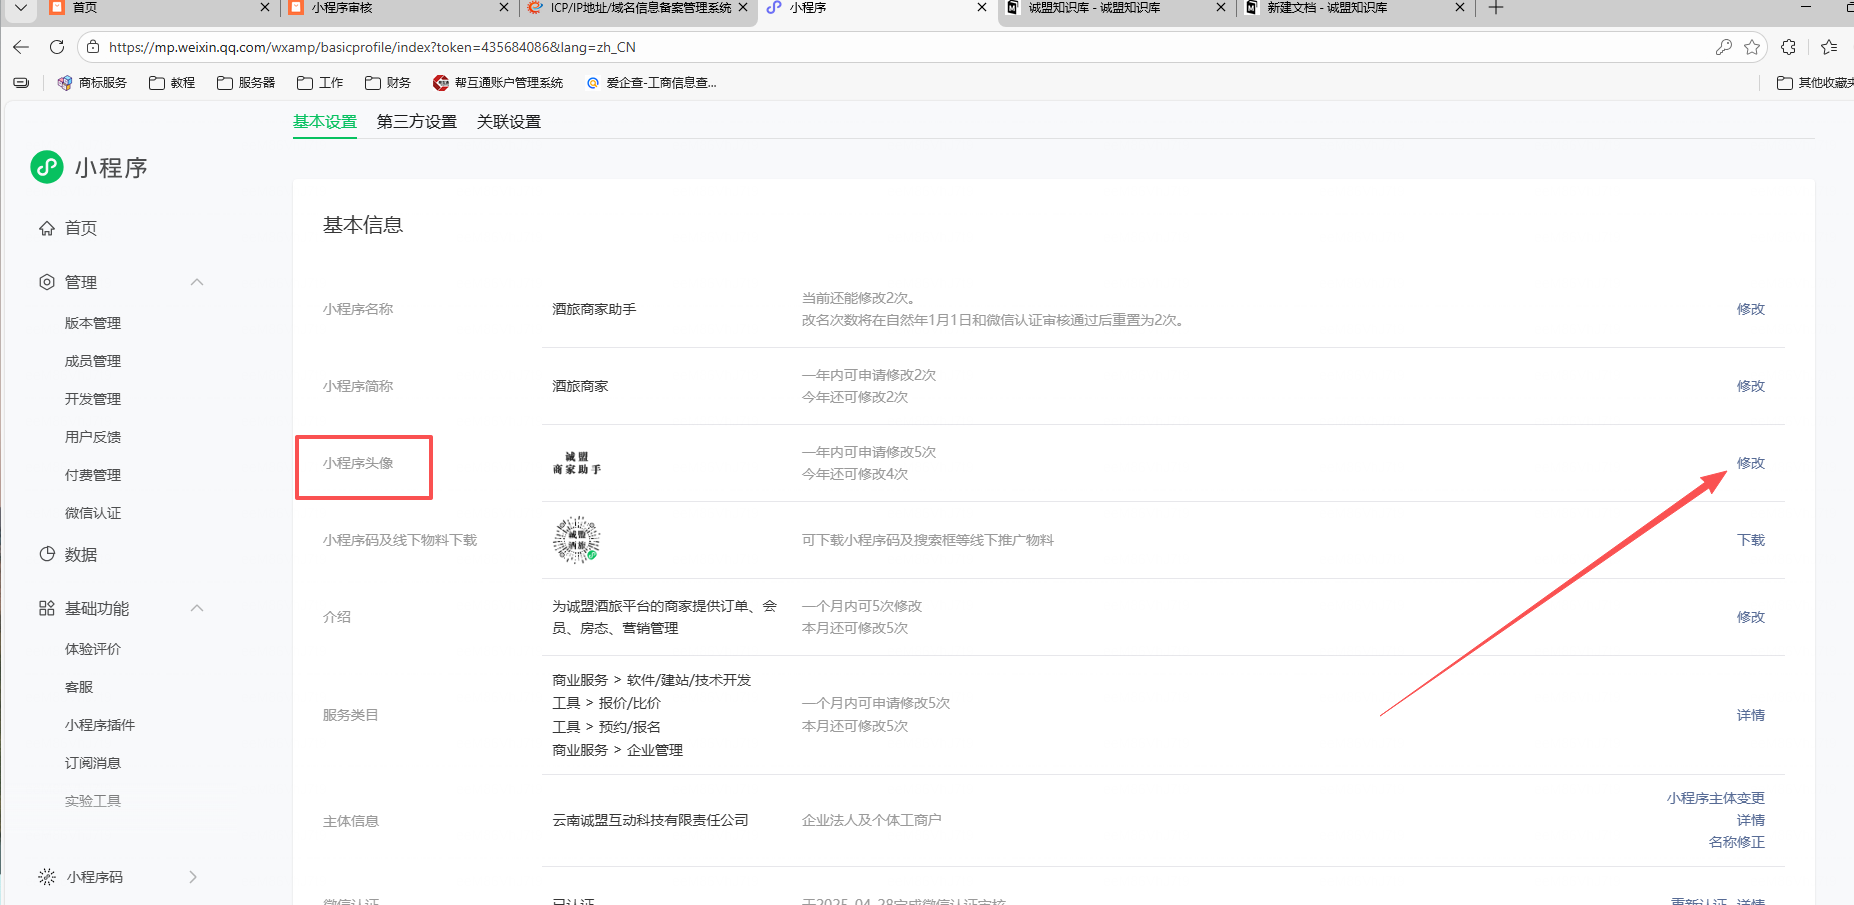The width and height of the screenshot is (1854, 905).
Task: Click the mini program QR code thumbnail
Action: click(x=577, y=540)
